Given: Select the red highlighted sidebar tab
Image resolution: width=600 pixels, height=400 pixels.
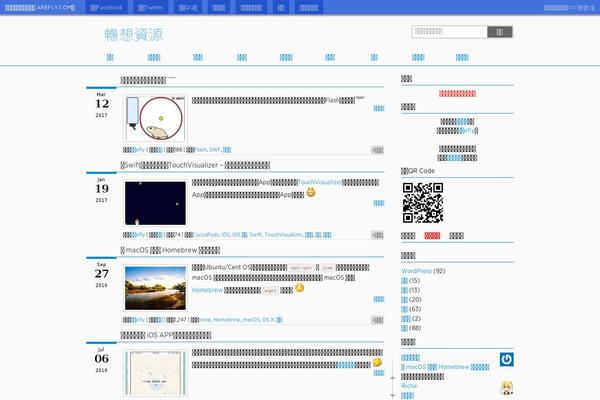Looking at the screenshot, I should [432, 236].
